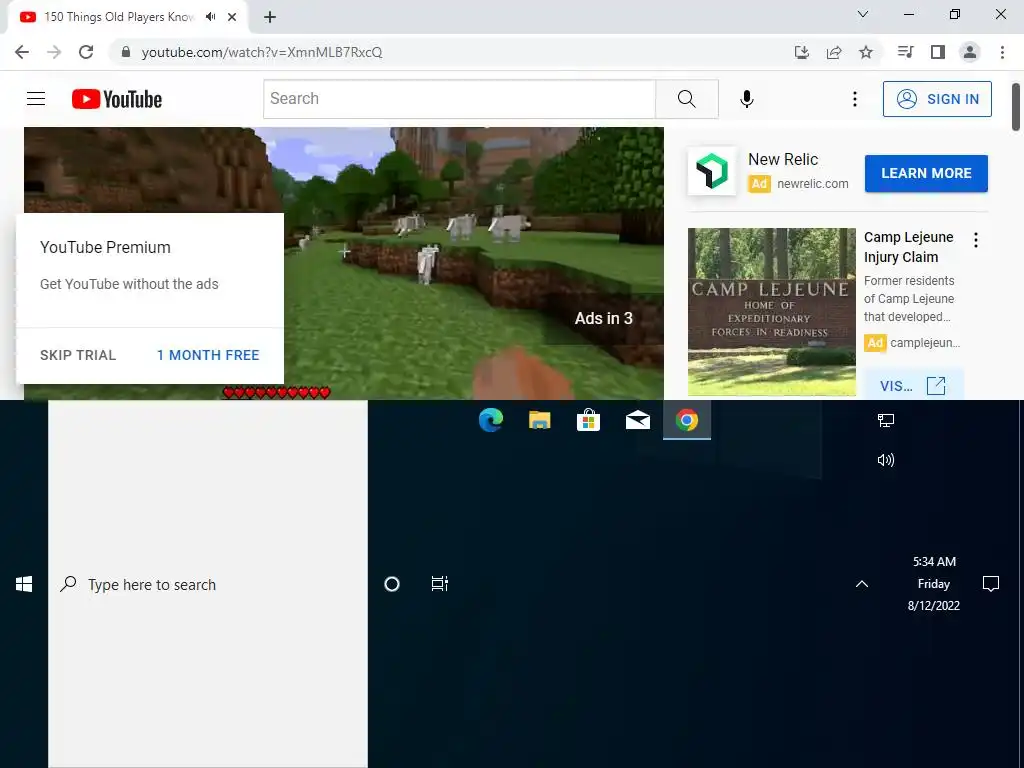Open the New Relic ad logo
The width and height of the screenshot is (1024, 768).
[711, 171]
